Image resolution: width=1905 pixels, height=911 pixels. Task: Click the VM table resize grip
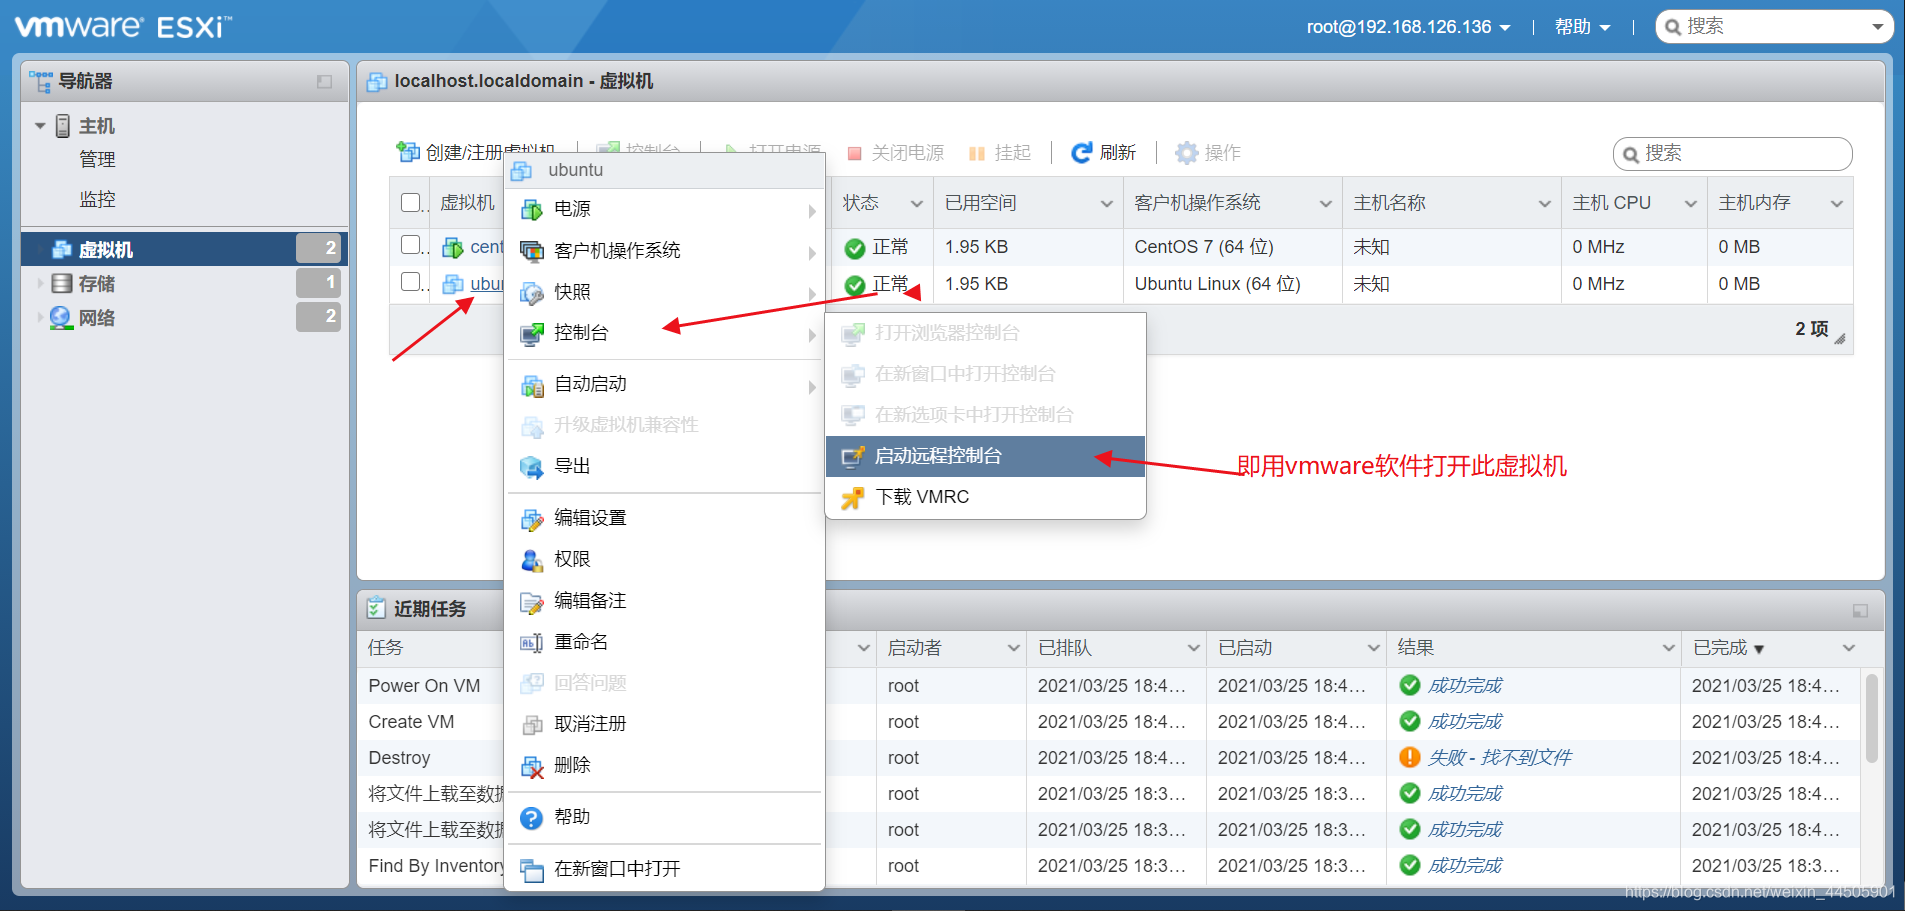(x=1839, y=339)
